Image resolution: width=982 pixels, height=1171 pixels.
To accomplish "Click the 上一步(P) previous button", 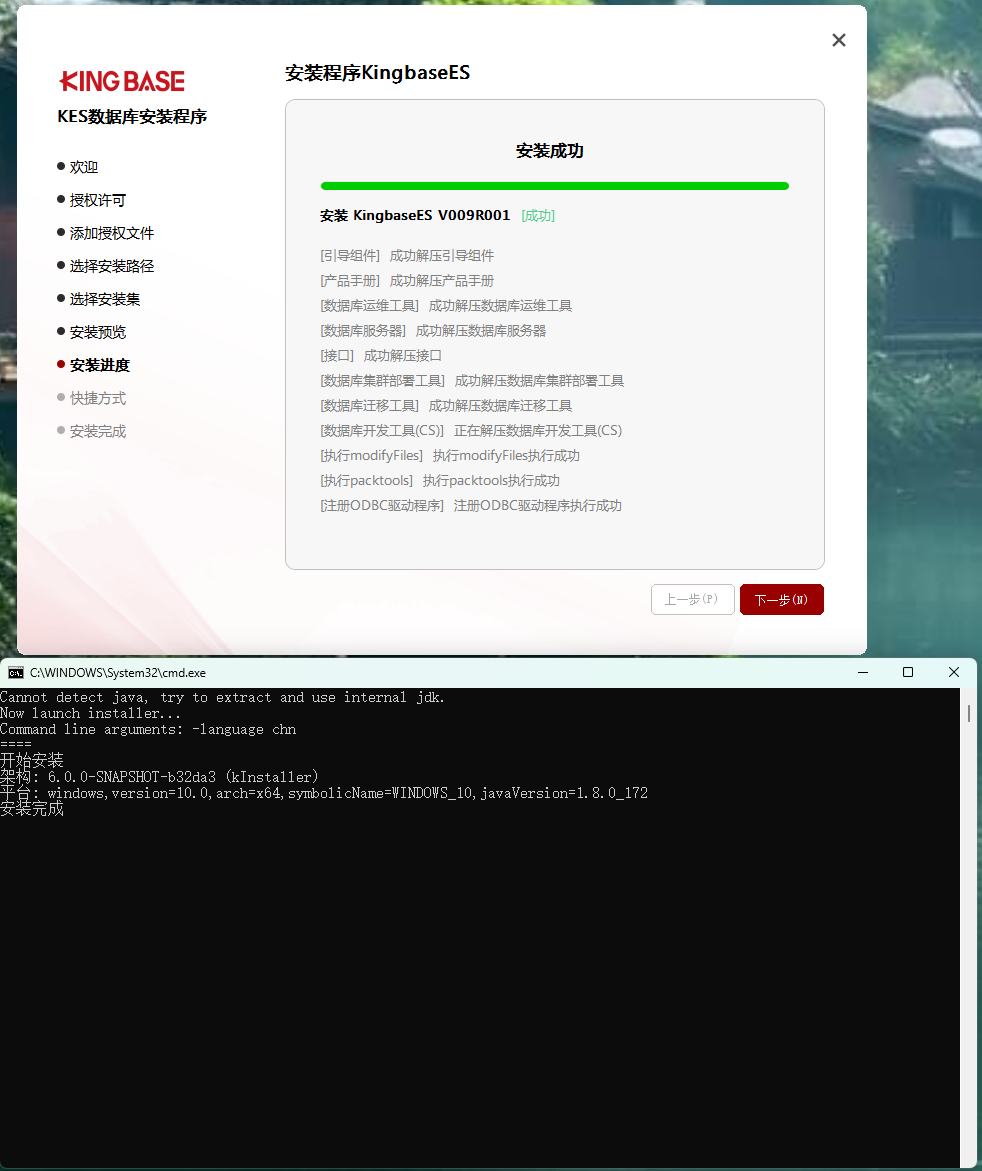I will 692,600.
